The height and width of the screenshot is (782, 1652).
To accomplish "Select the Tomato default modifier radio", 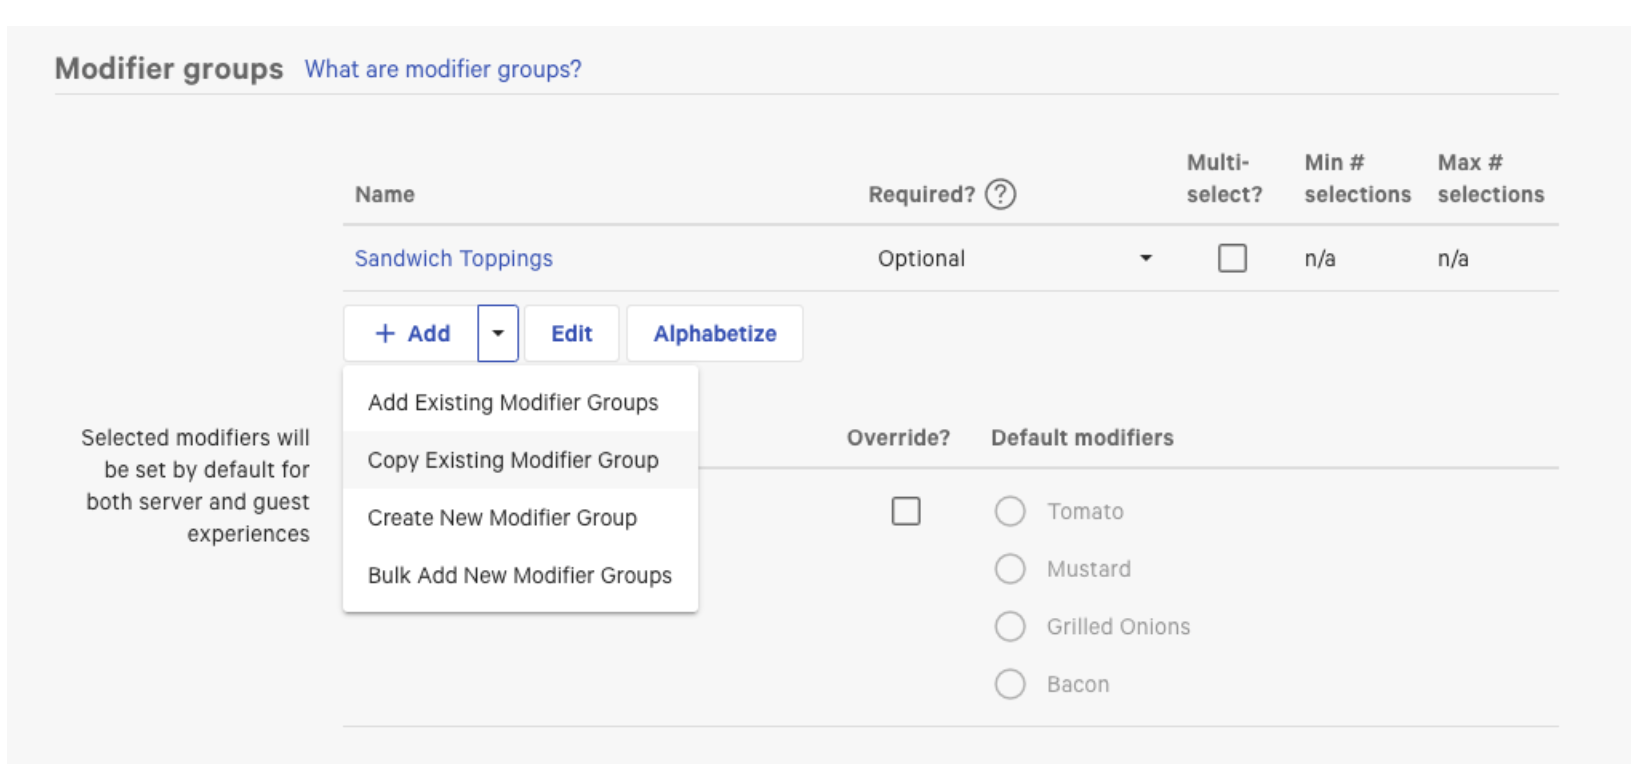I will (1010, 511).
